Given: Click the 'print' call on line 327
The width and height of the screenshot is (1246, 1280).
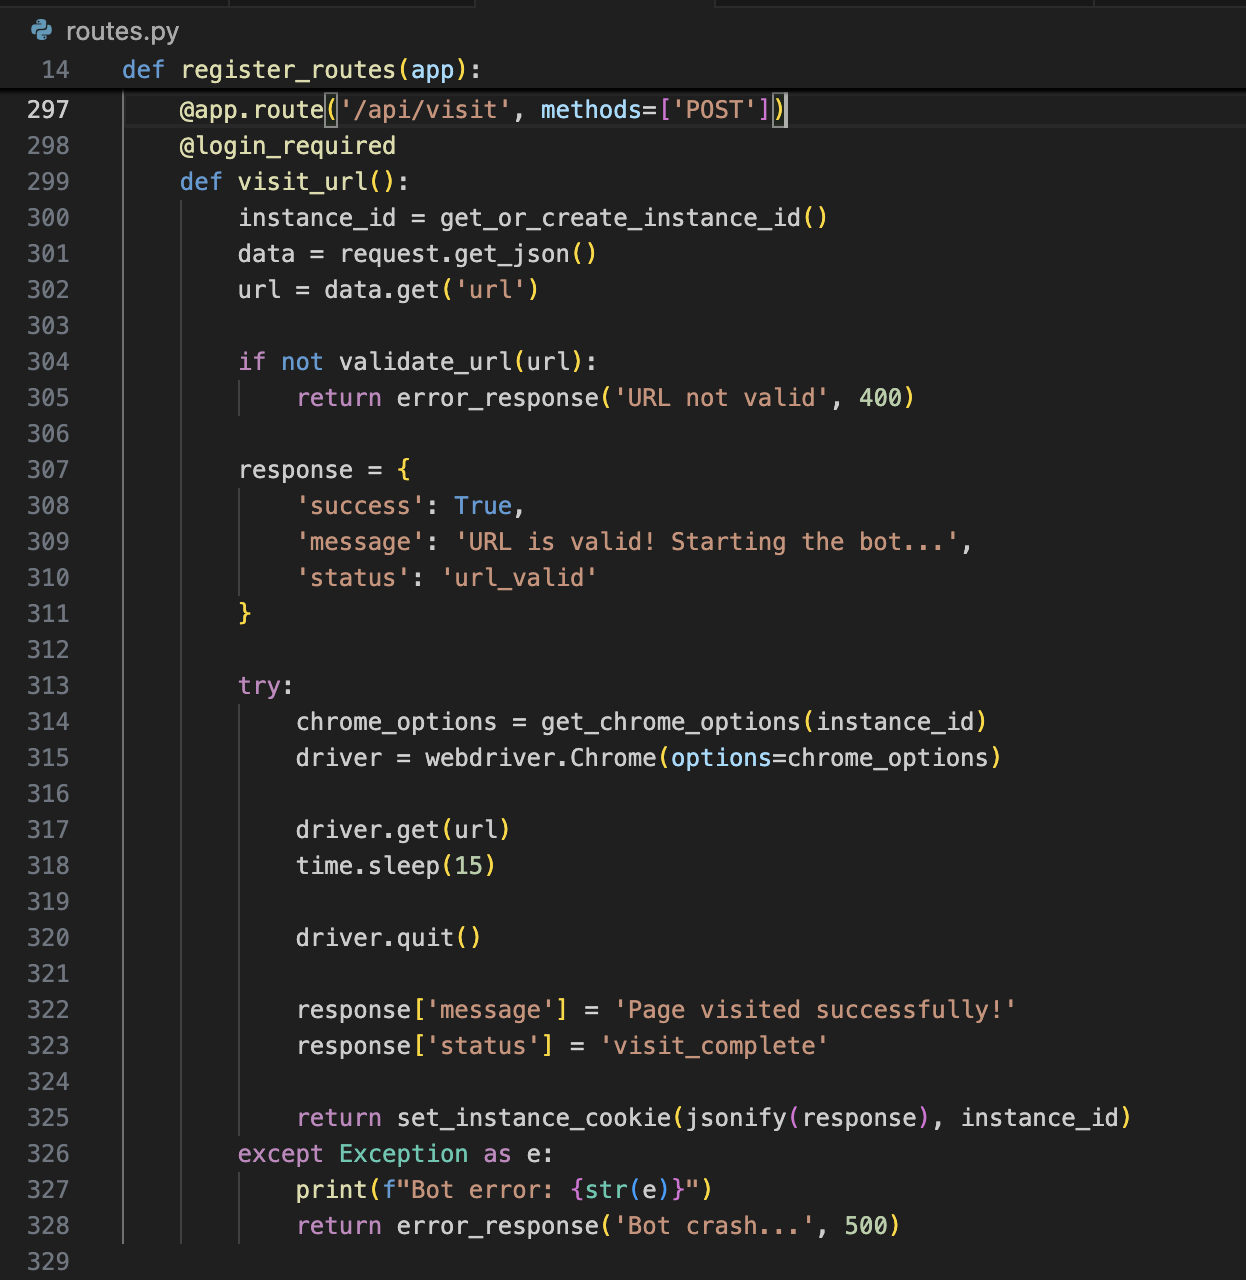Looking at the screenshot, I should point(332,1190).
